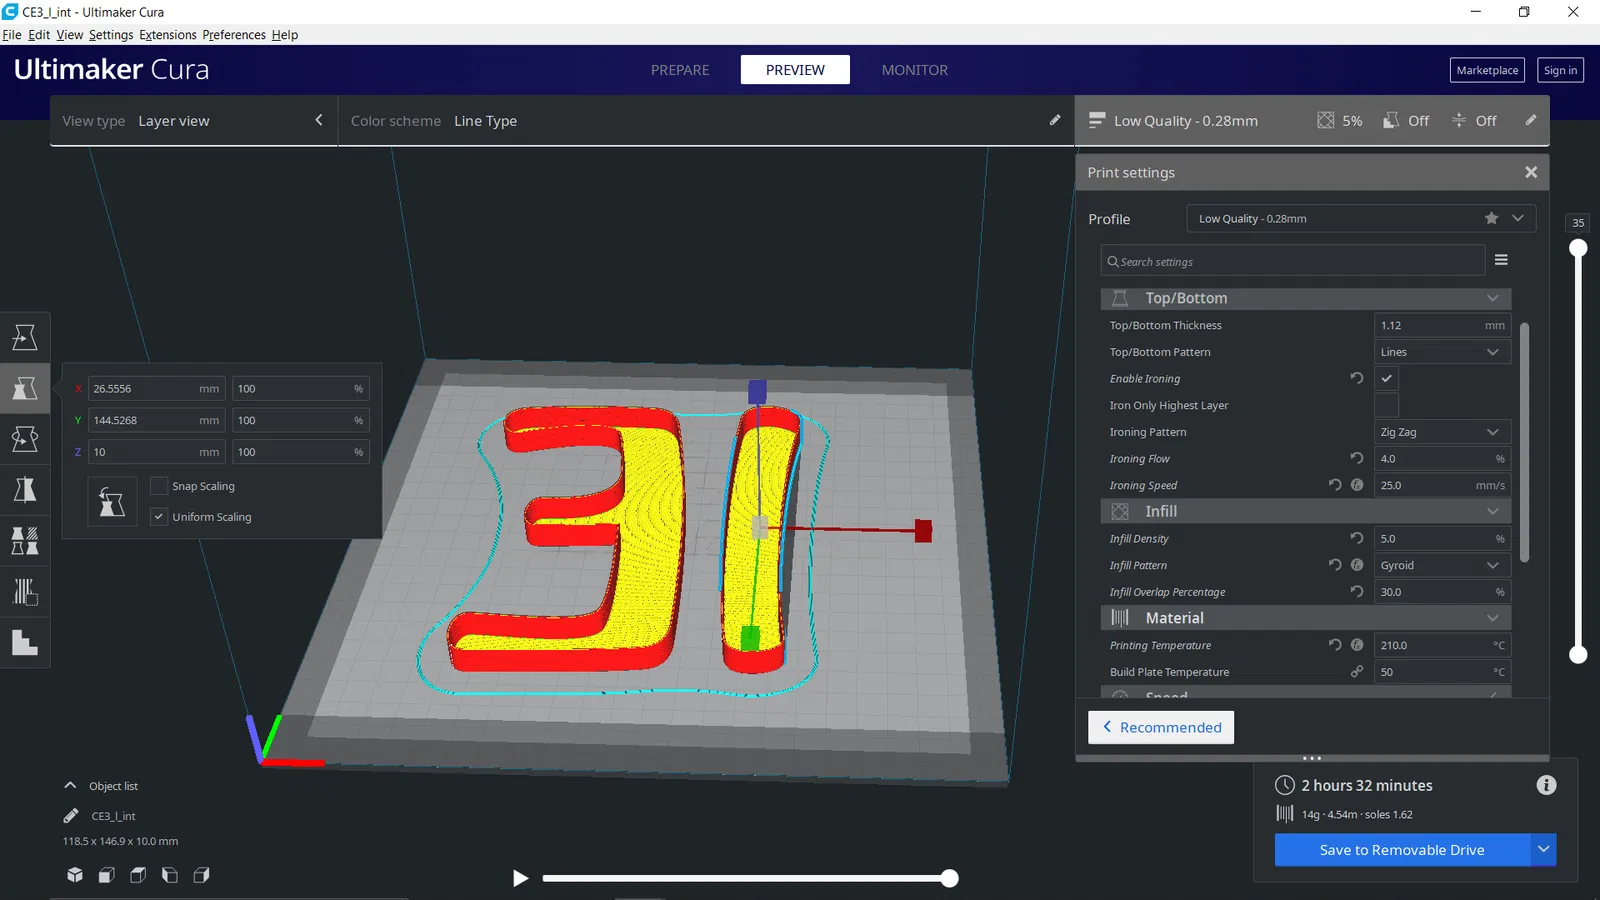Reset the Ironing Speed value
Screen dimensions: 1600x900
[x=1335, y=485]
